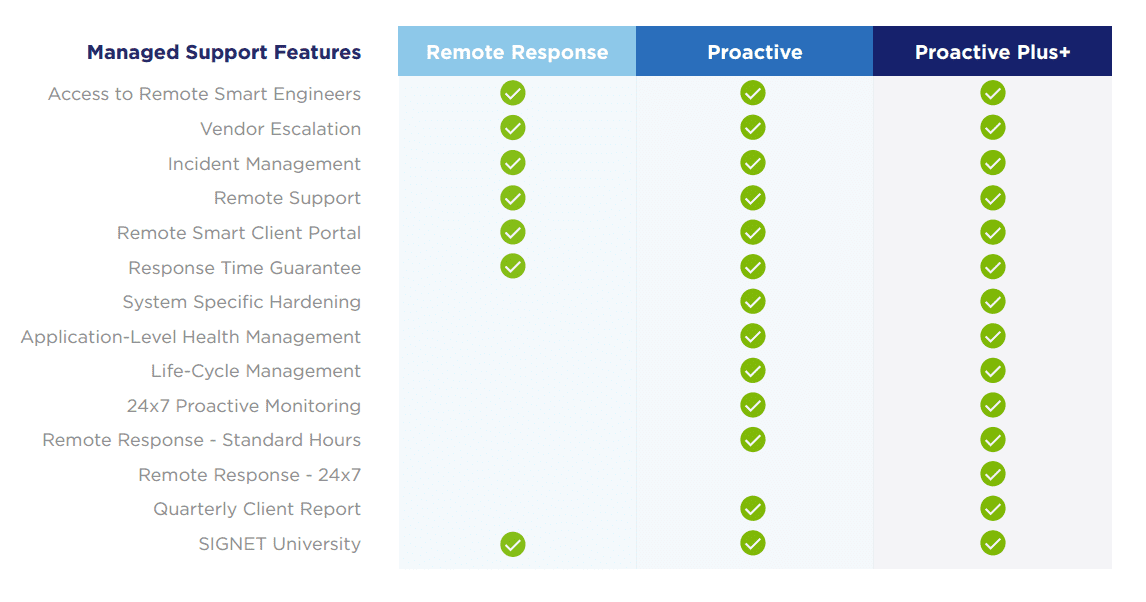
Task: Click Application-Level Health Management checkmark in Proactive Plus+
Action: click(993, 336)
